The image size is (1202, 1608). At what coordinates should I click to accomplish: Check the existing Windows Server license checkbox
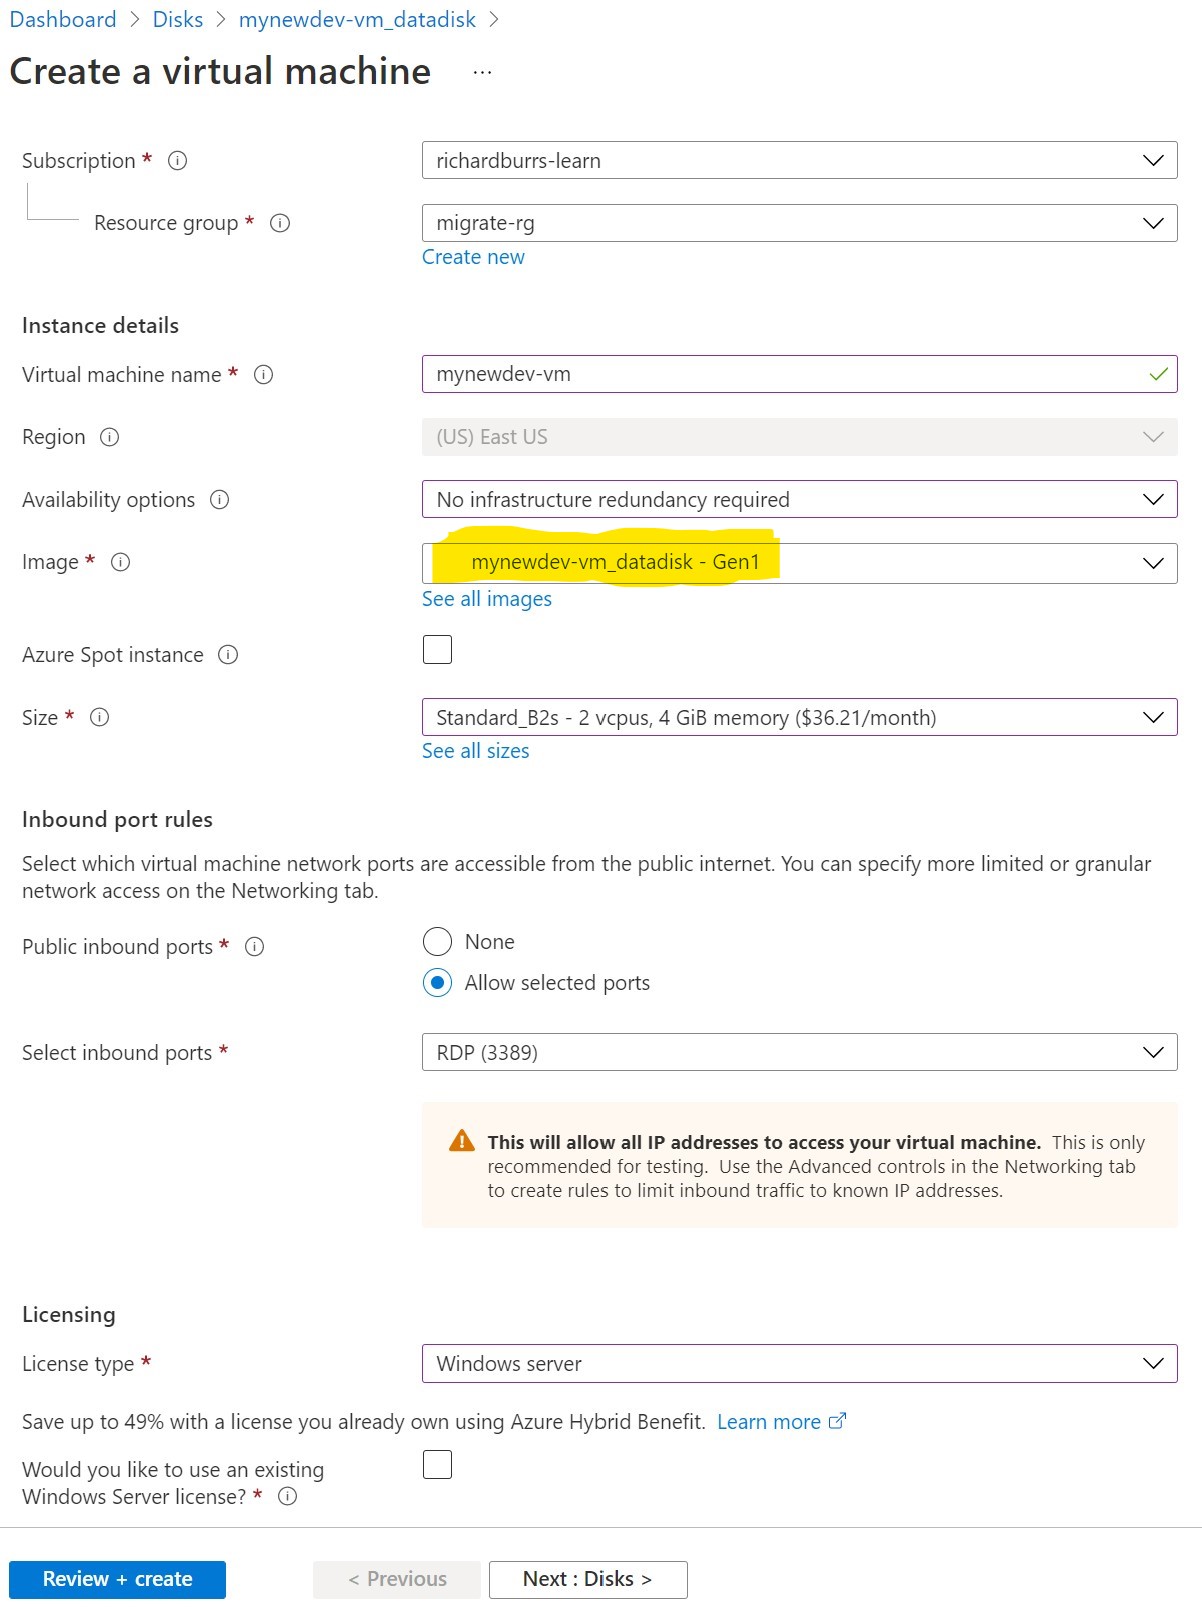click(x=437, y=1465)
